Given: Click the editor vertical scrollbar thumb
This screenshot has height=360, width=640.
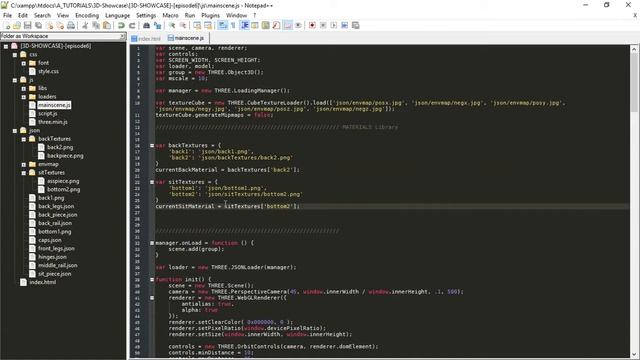Looking at the screenshot, I should [x=634, y=82].
